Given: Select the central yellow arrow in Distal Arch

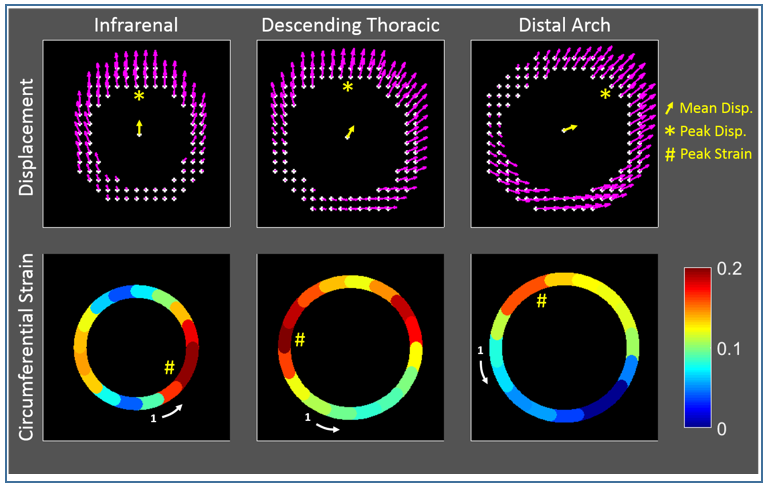Looking at the screenshot, I should click(569, 128).
